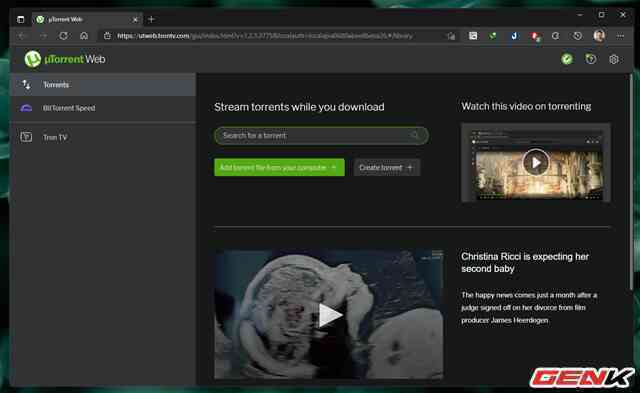Click the magnifier icon in search field
The width and height of the screenshot is (640, 393).
pyautogui.click(x=414, y=135)
